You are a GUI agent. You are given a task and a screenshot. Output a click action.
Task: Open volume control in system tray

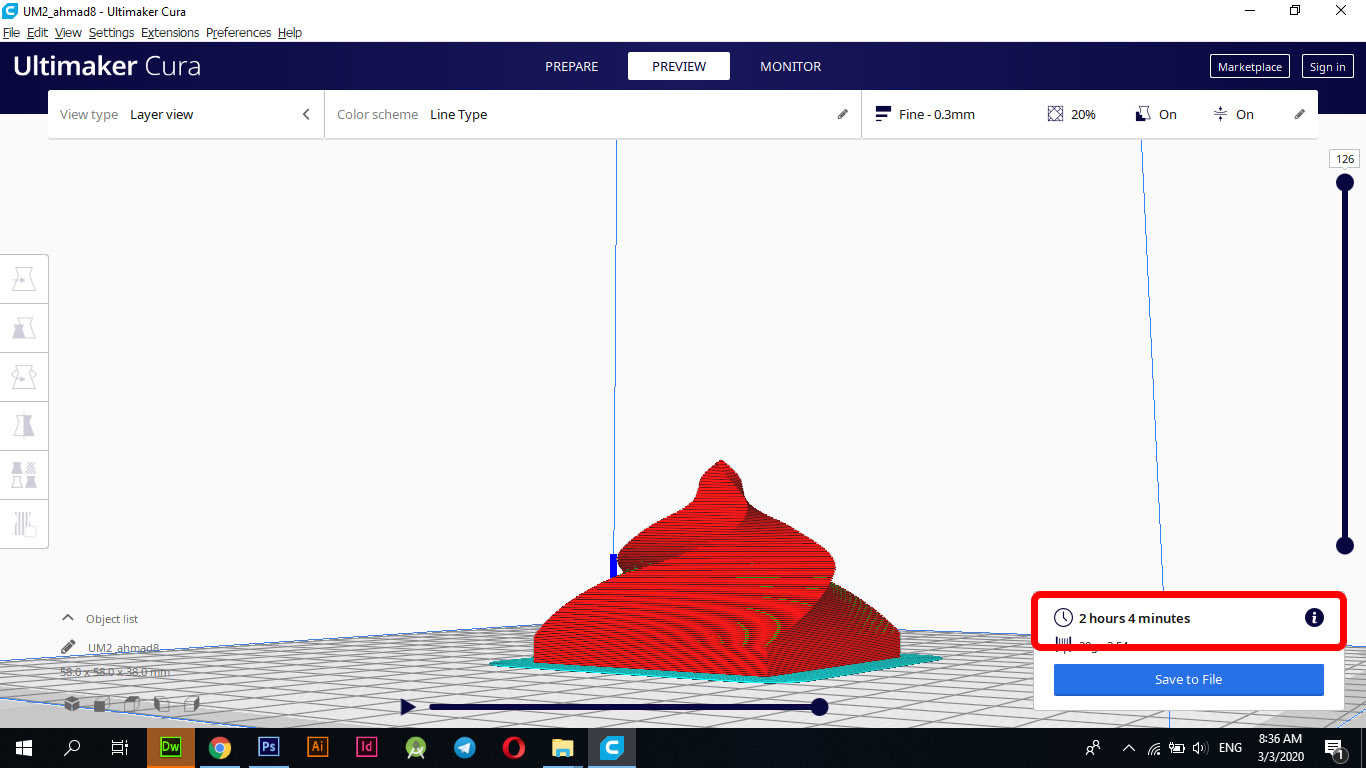(x=1200, y=747)
